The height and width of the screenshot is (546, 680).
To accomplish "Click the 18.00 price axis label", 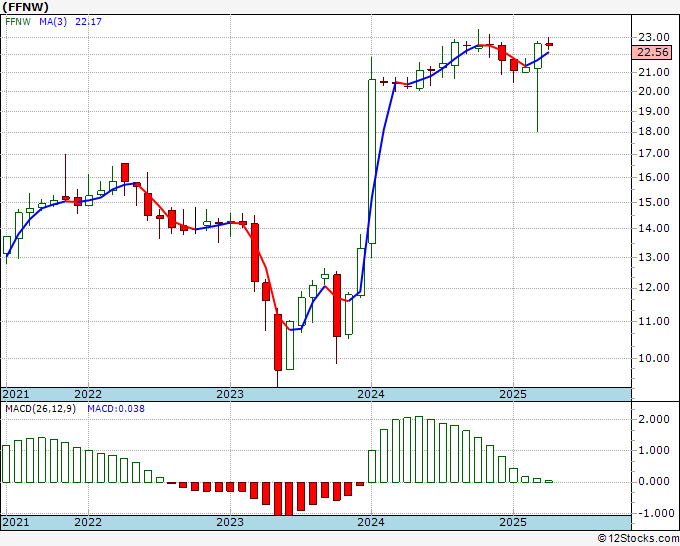I will tap(653, 131).
